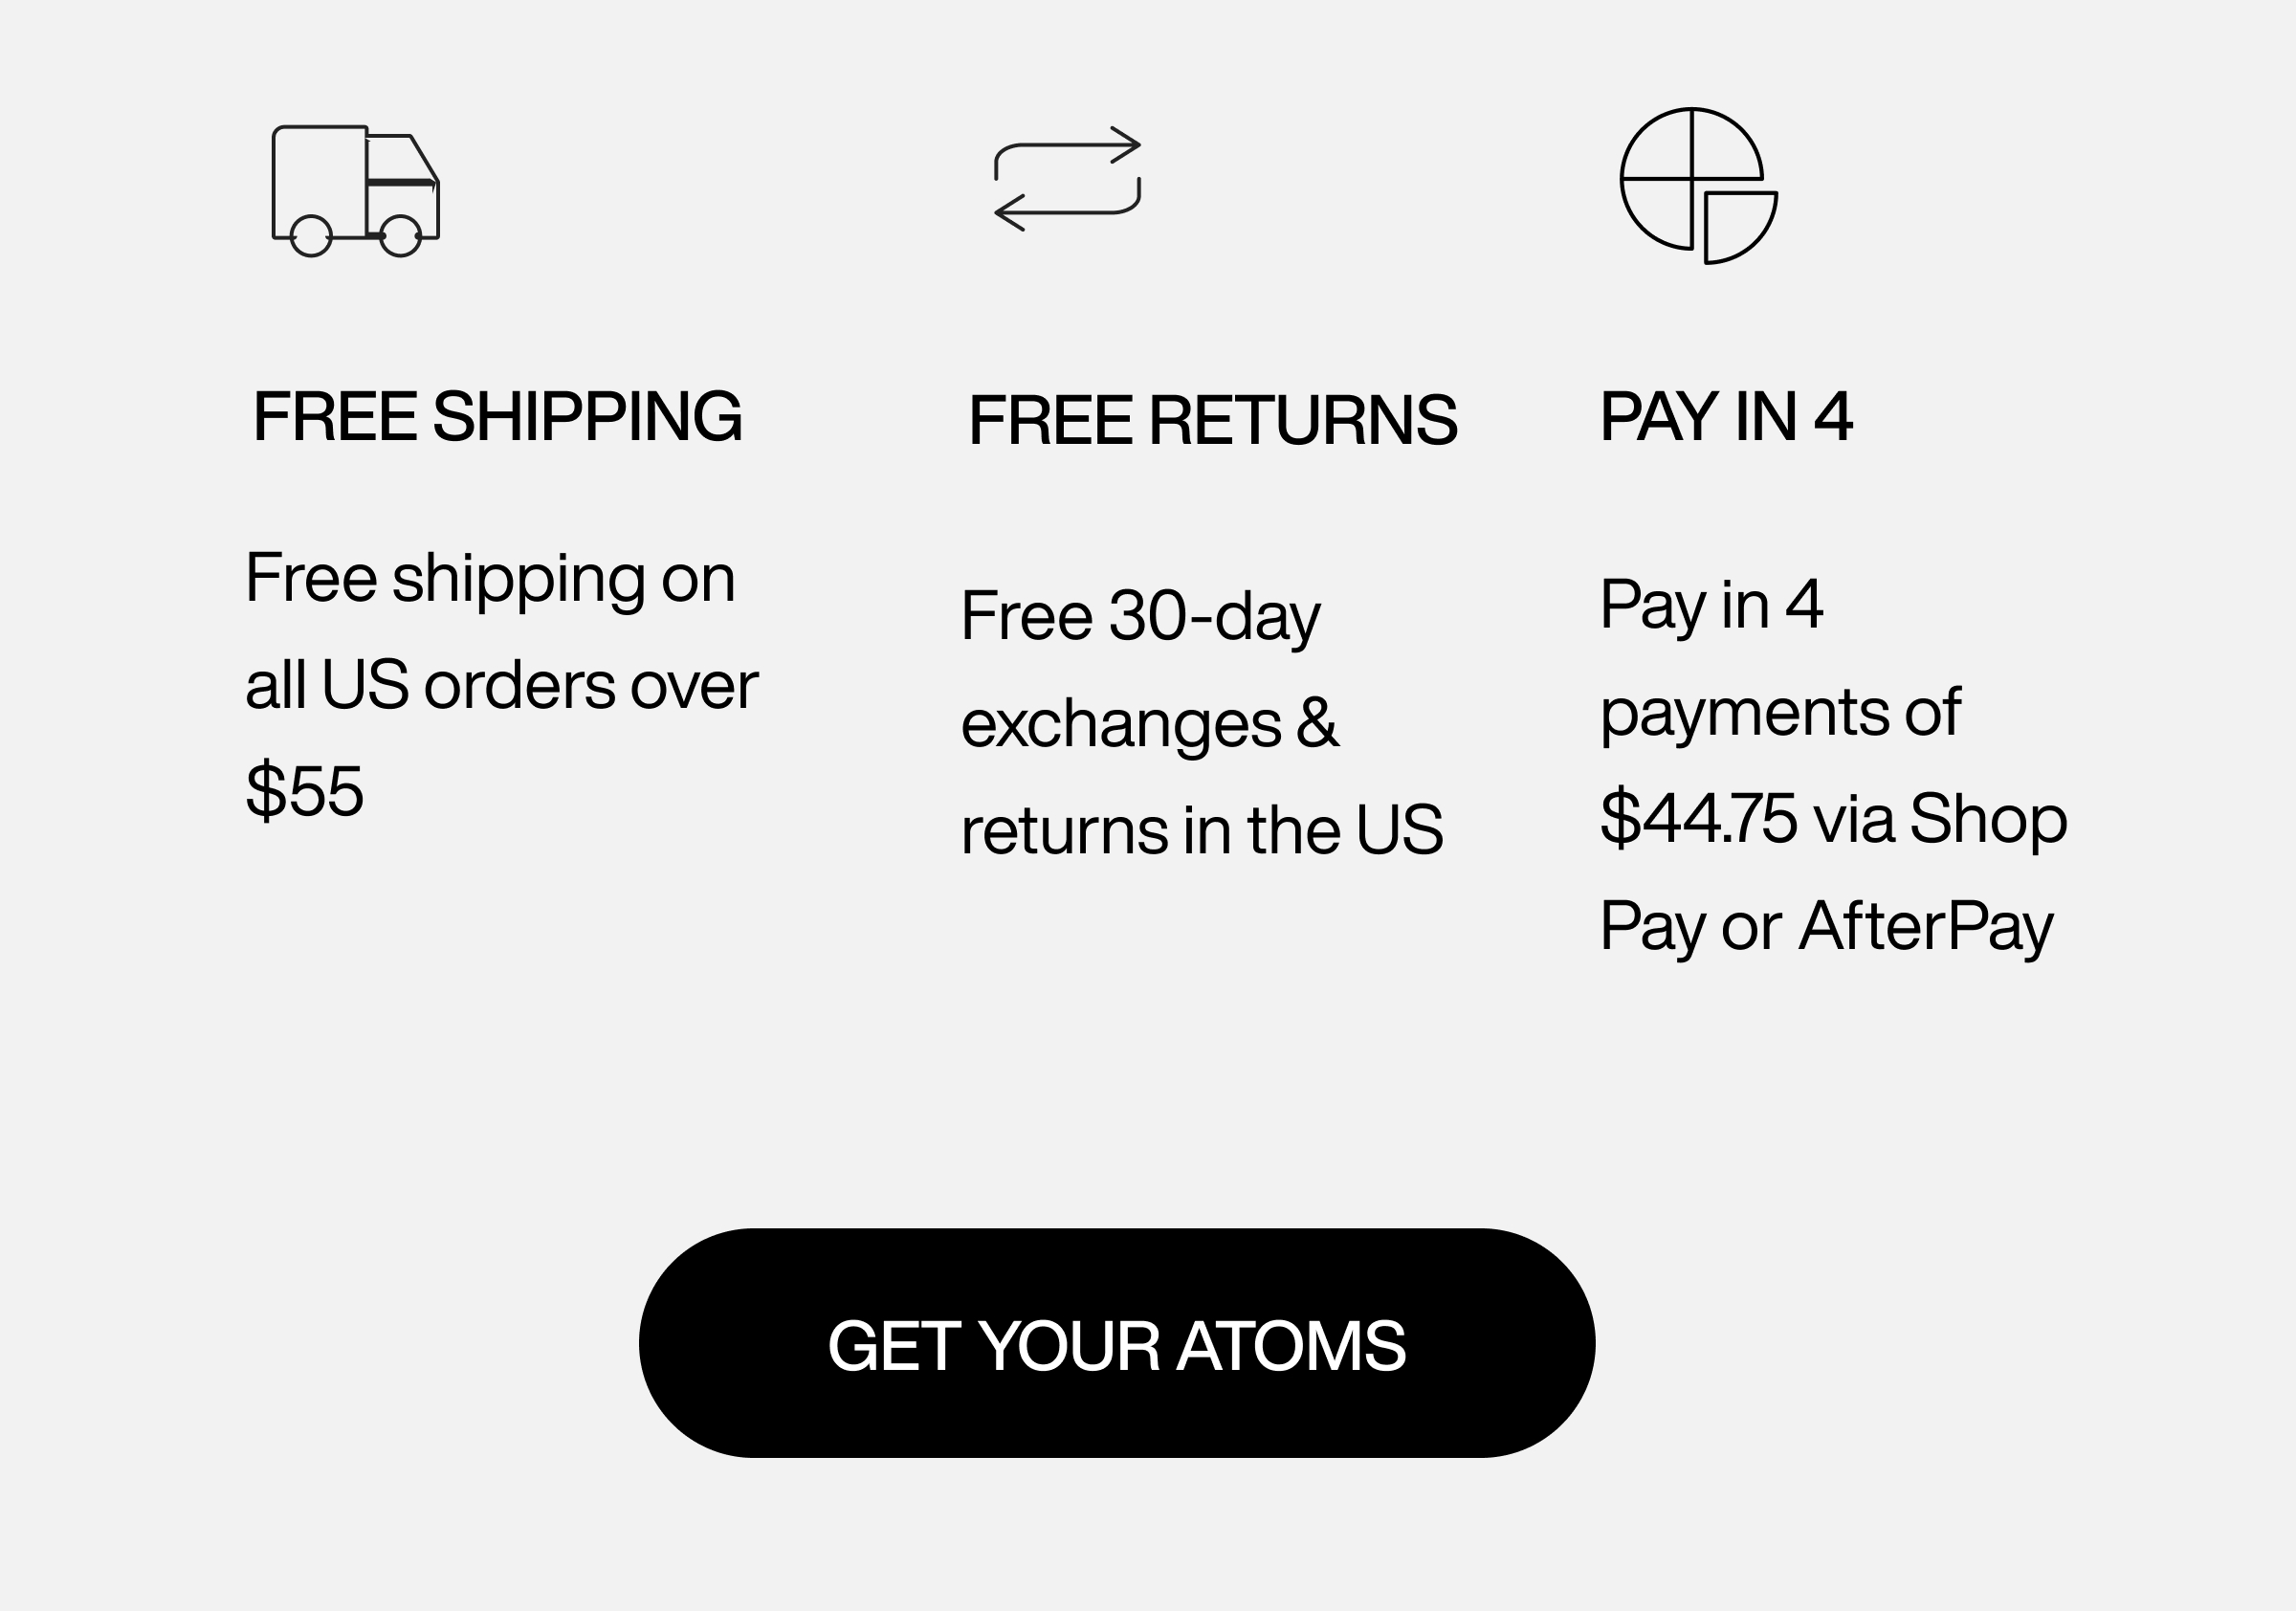Select the FREE RETURNS heading
Image resolution: width=2296 pixels, height=1611 pixels.
1212,420
